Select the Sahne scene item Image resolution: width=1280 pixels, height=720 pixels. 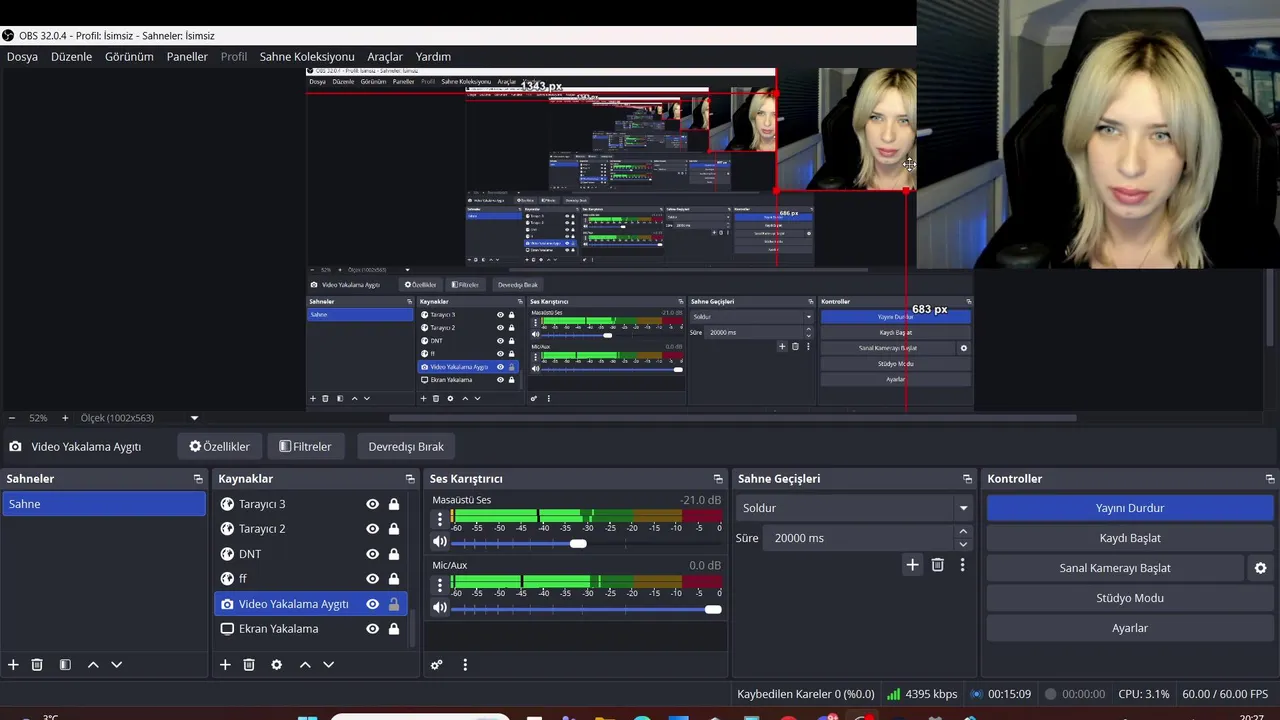[x=104, y=504]
